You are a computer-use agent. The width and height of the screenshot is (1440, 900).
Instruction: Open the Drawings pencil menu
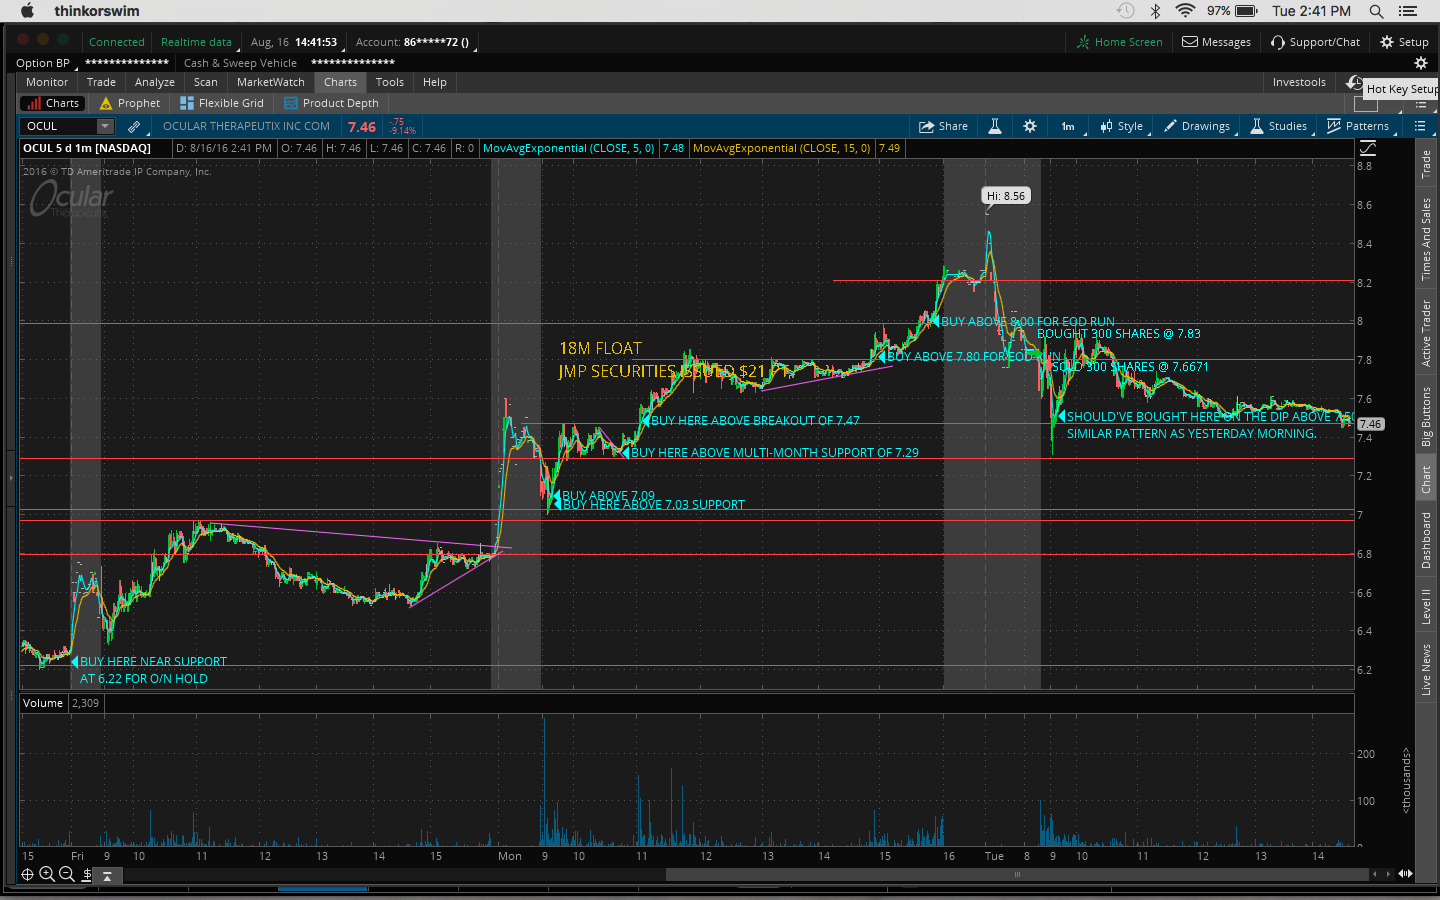point(1197,126)
